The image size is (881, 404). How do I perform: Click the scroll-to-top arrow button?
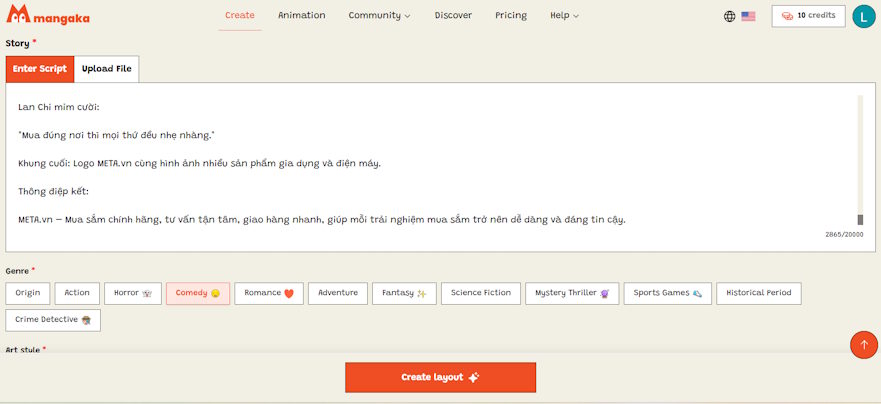pos(864,345)
